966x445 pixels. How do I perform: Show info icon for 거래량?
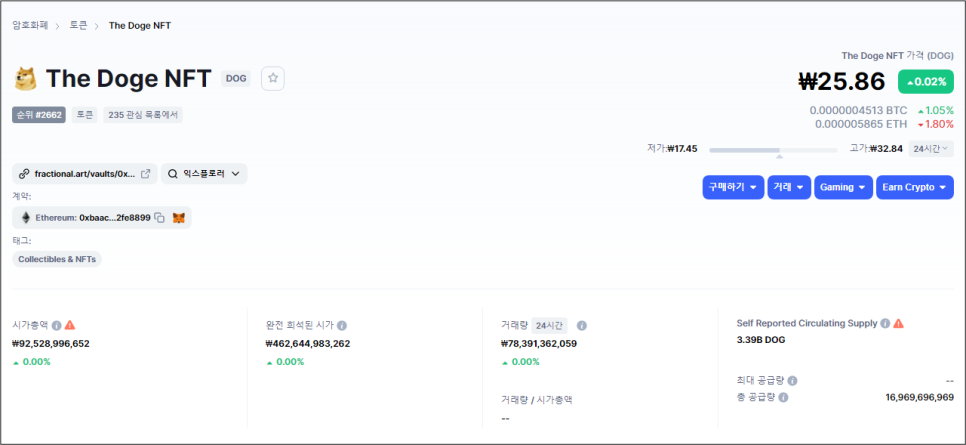pyautogui.click(x=582, y=325)
